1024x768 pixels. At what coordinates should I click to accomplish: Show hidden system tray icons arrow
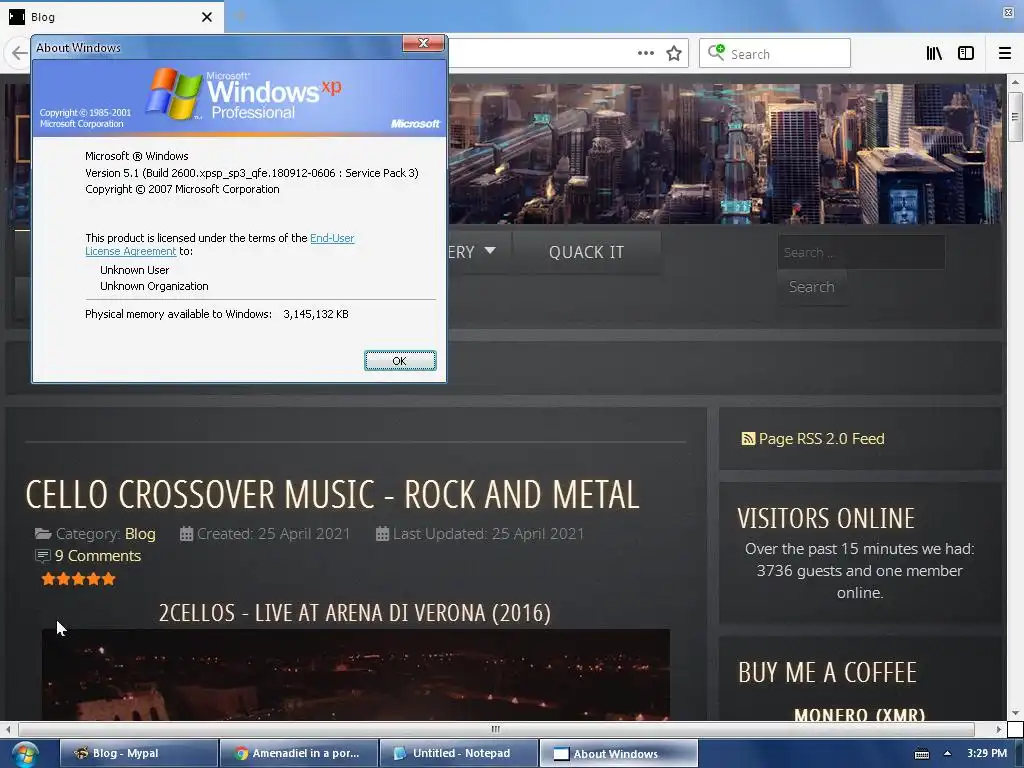[x=947, y=753]
